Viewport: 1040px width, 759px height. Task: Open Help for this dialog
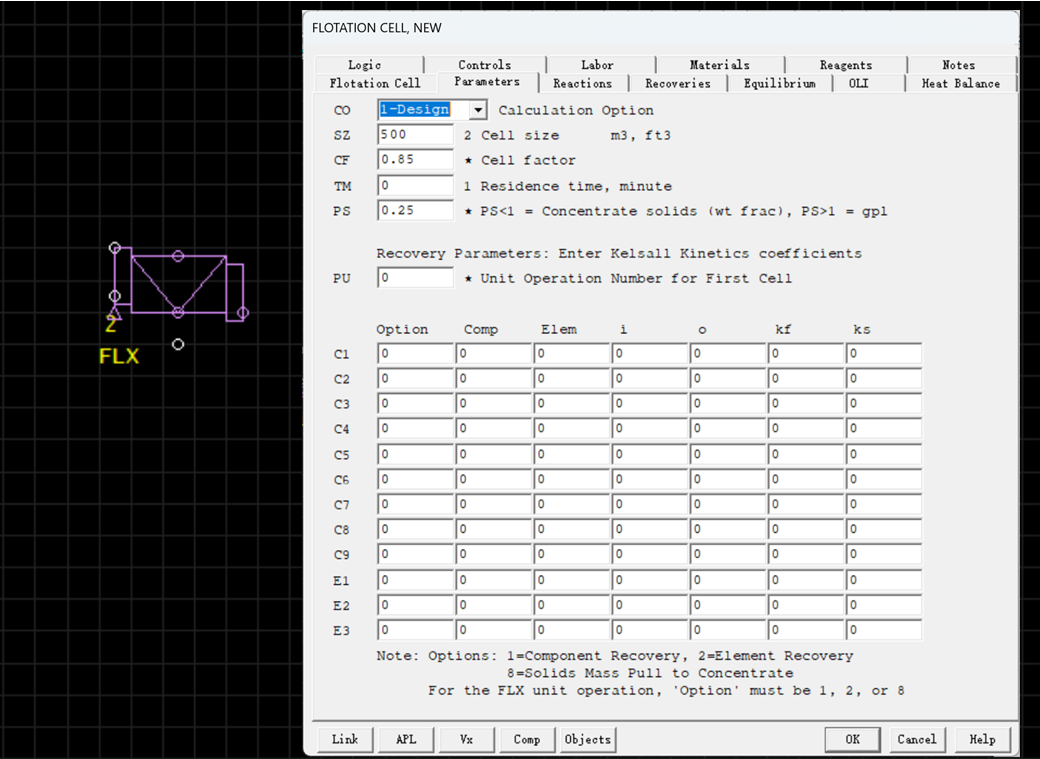[982, 739]
